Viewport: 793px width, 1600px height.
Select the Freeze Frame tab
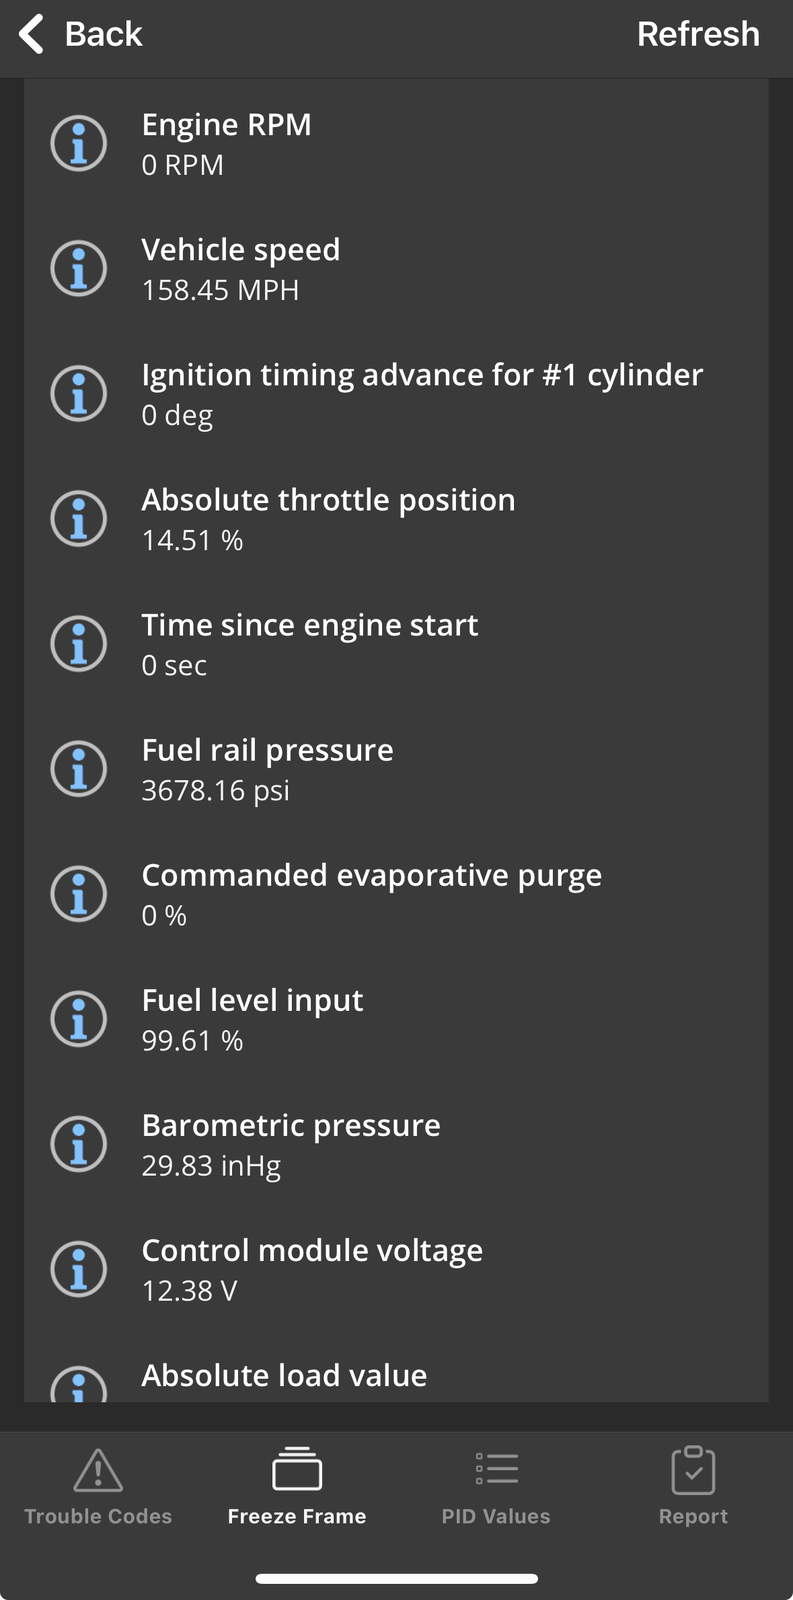297,1487
